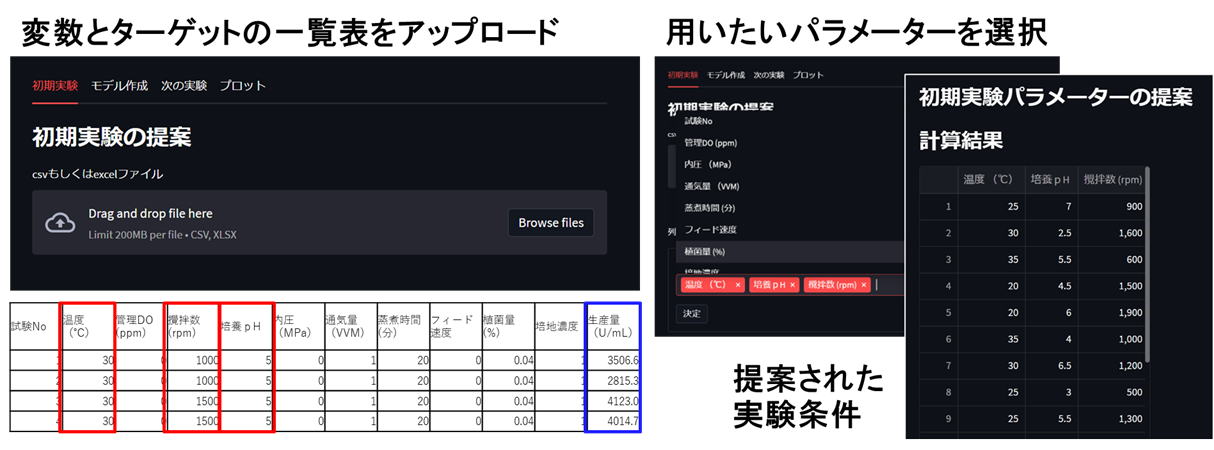
Task: Pick the highlighted 植菌量 (%) option
Action: pos(704,251)
